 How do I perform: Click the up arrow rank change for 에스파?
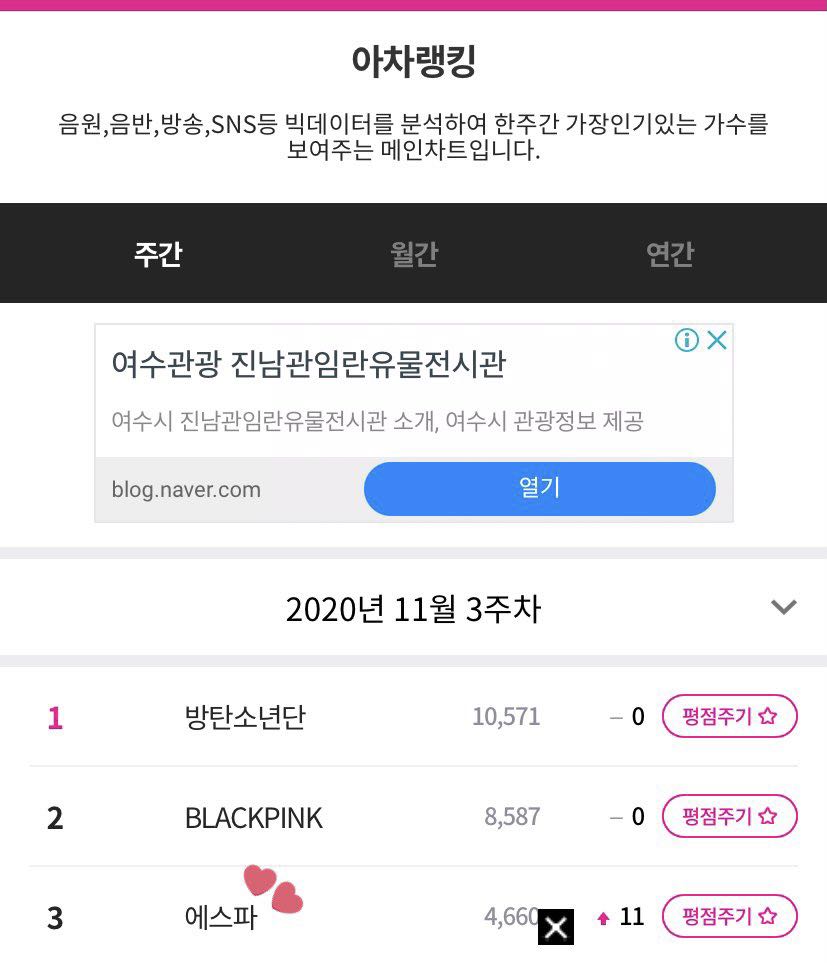603,918
